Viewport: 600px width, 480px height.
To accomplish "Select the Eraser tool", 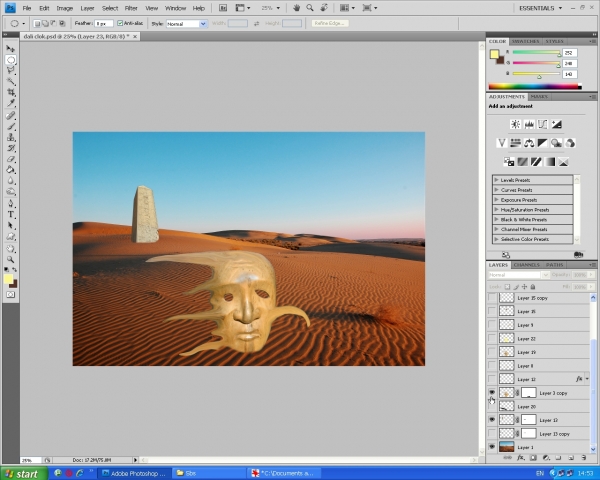I will 11,159.
